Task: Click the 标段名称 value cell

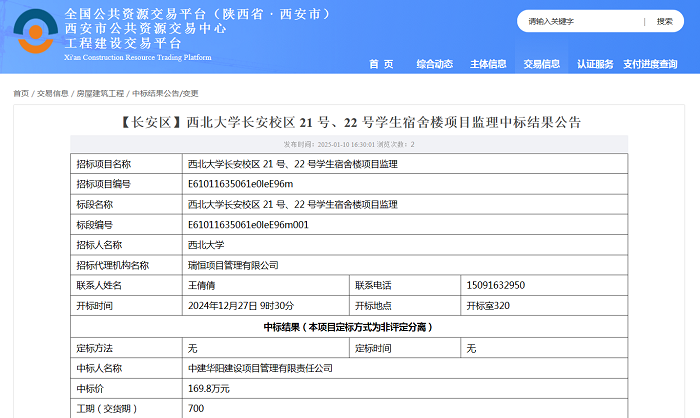Action: pos(404,205)
